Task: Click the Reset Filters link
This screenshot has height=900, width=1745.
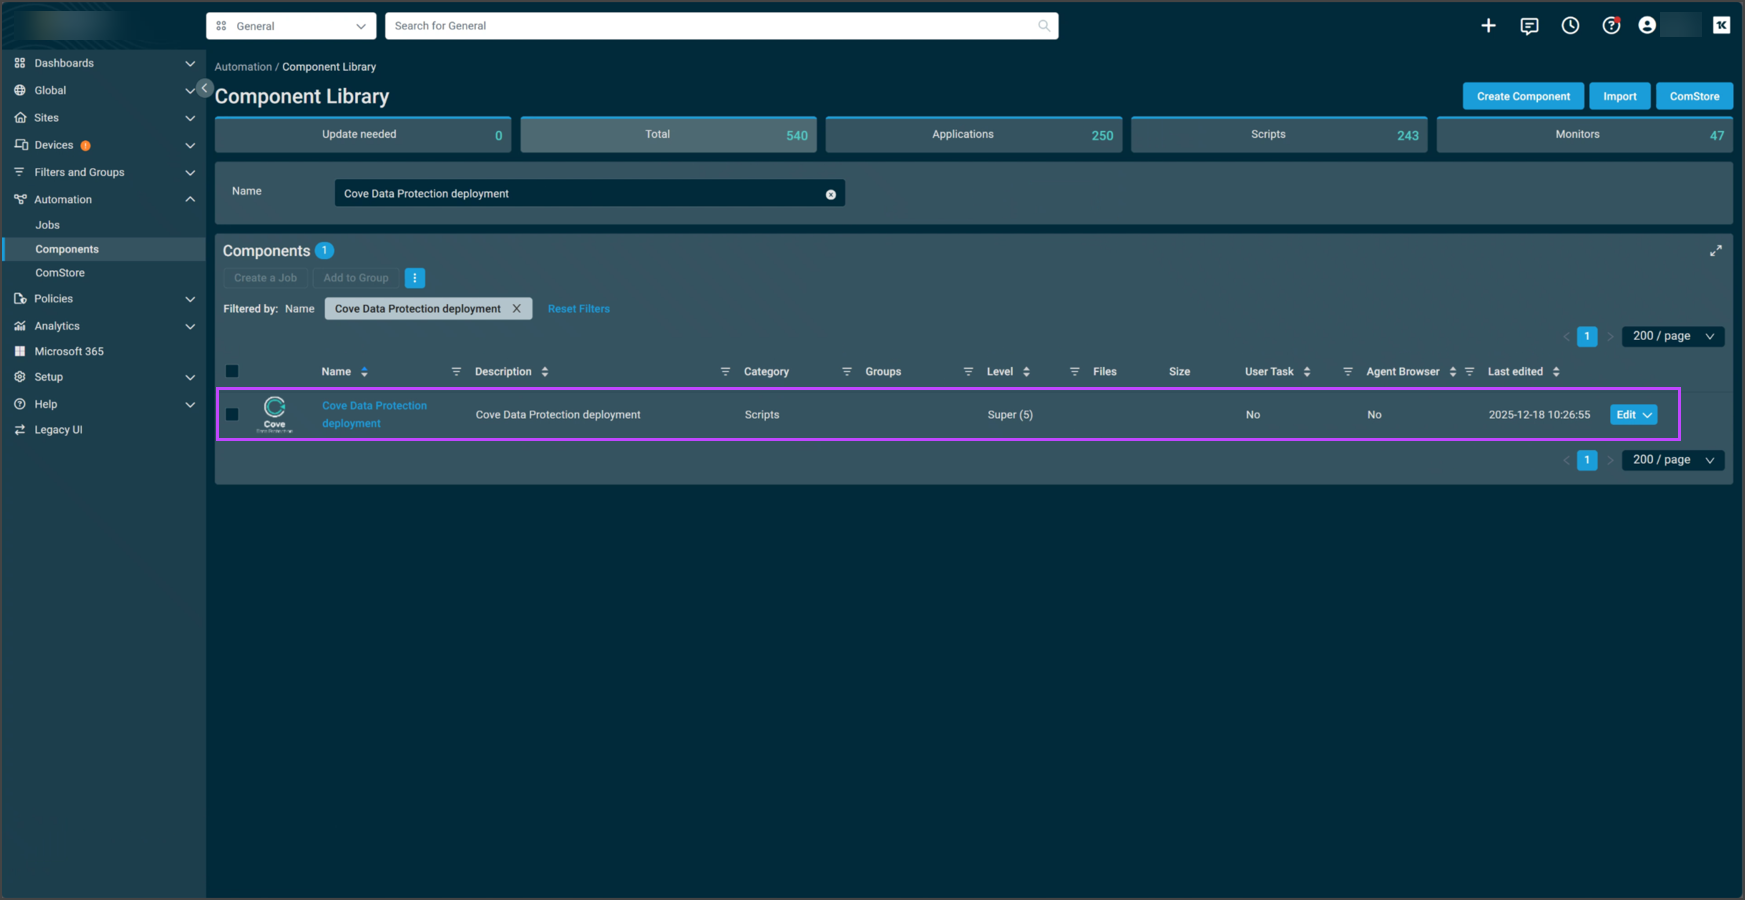Action: (x=578, y=309)
